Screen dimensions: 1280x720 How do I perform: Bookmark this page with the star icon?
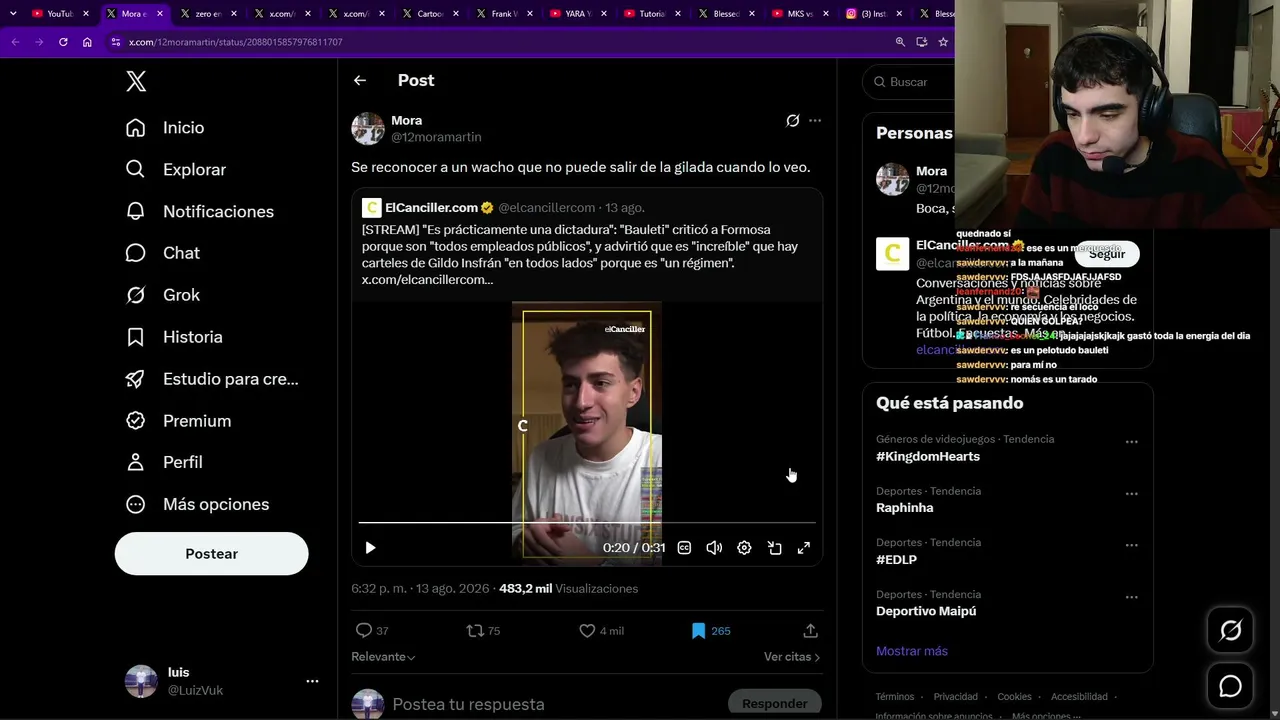pos(943,42)
